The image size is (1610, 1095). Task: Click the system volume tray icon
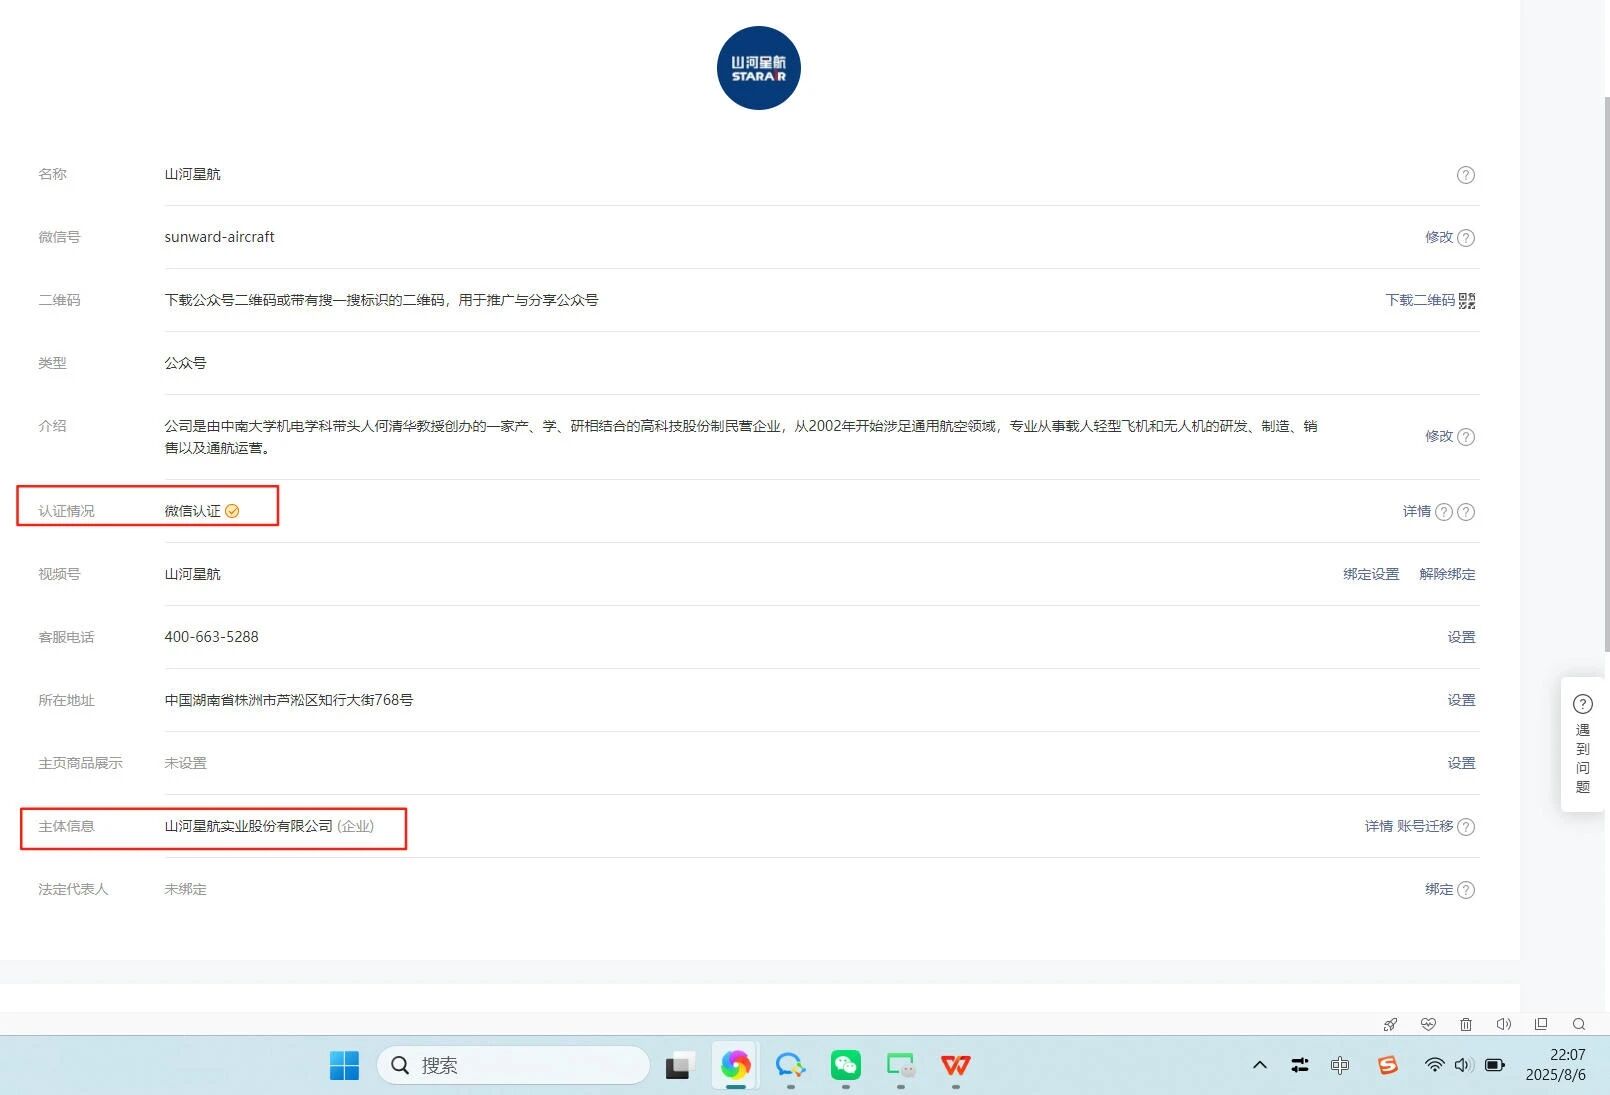(1464, 1065)
